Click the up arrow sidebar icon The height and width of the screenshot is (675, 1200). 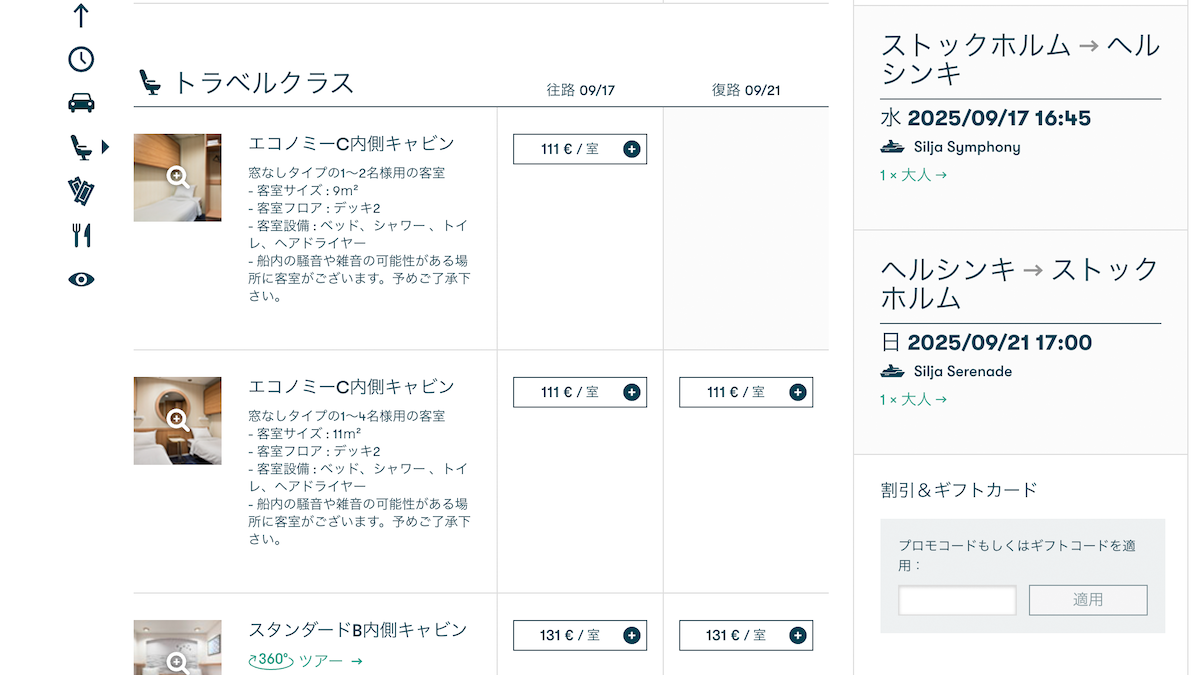(81, 15)
